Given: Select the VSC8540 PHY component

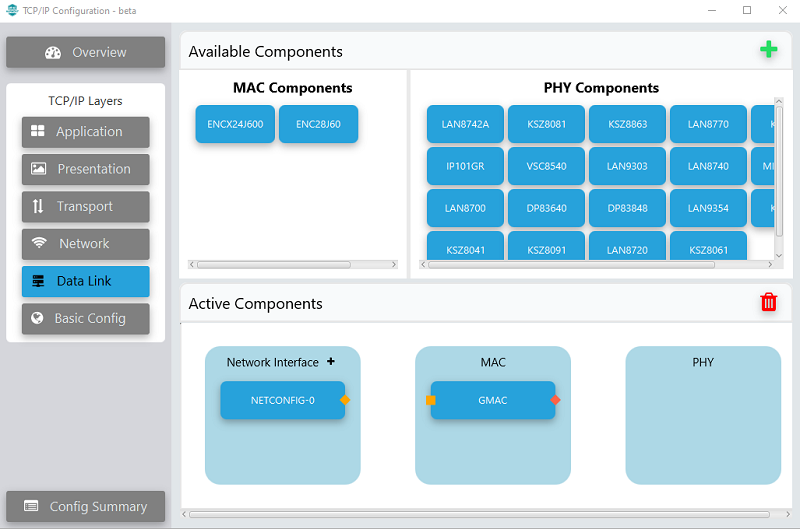Looking at the screenshot, I should 546,166.
